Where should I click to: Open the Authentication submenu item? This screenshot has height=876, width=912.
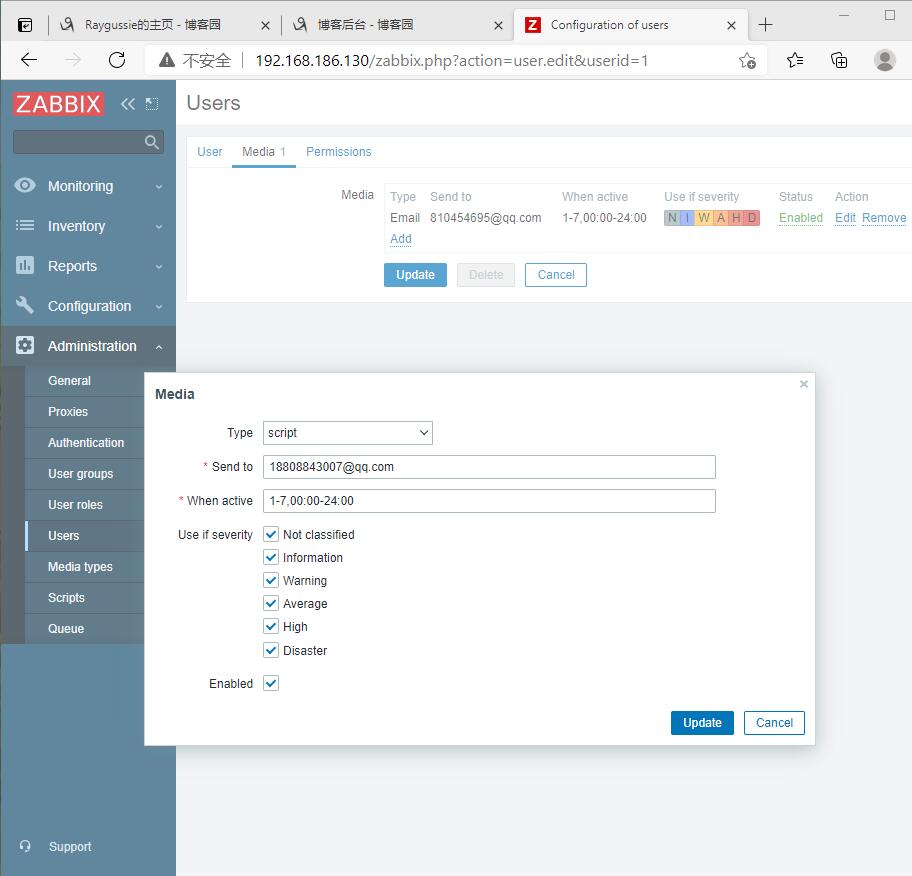point(84,443)
